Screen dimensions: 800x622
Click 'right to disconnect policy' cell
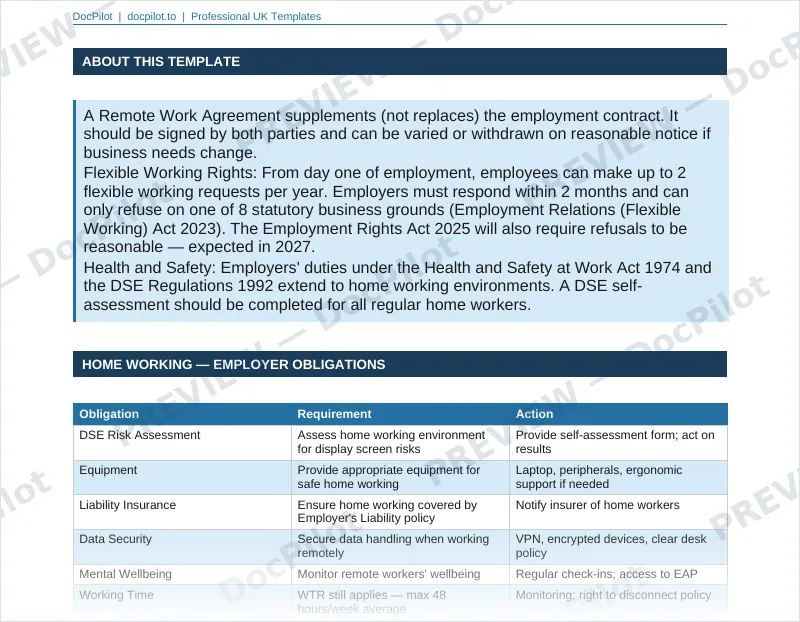coord(618,601)
